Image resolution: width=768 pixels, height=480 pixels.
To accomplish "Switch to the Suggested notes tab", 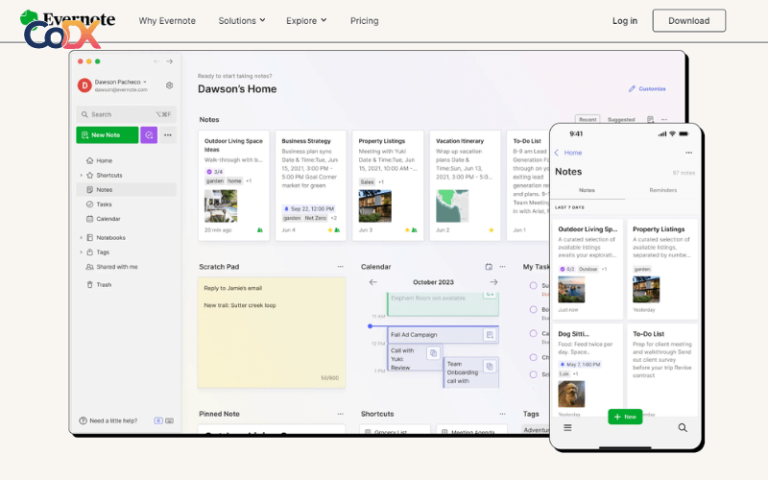I will [x=620, y=120].
